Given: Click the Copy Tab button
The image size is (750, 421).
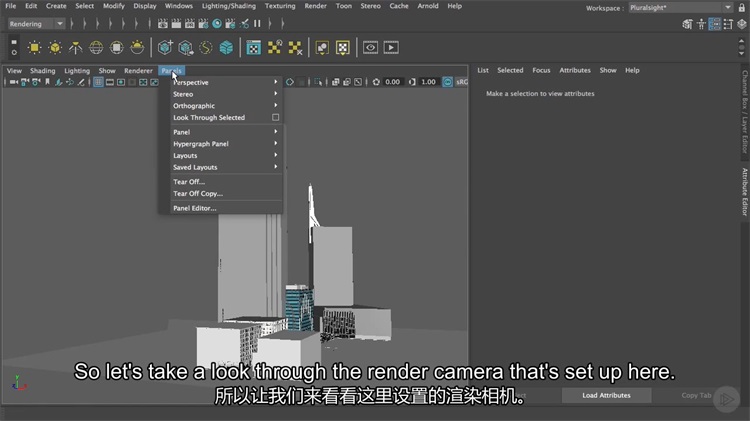Looking at the screenshot, I should (x=696, y=395).
